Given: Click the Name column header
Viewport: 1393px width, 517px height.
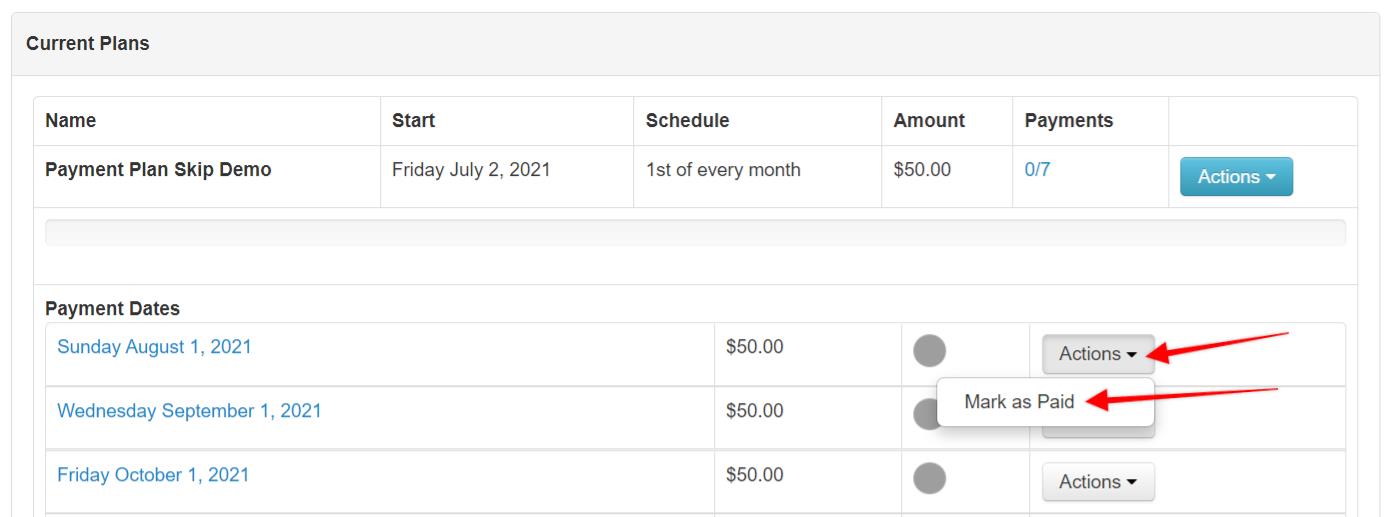Looking at the screenshot, I should (x=71, y=121).
